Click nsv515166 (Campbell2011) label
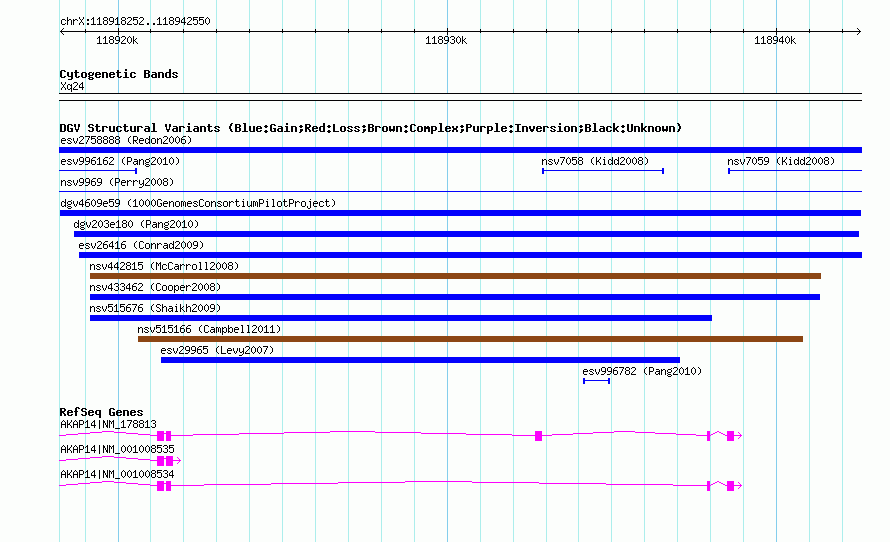890x542 pixels. pyautogui.click(x=209, y=329)
